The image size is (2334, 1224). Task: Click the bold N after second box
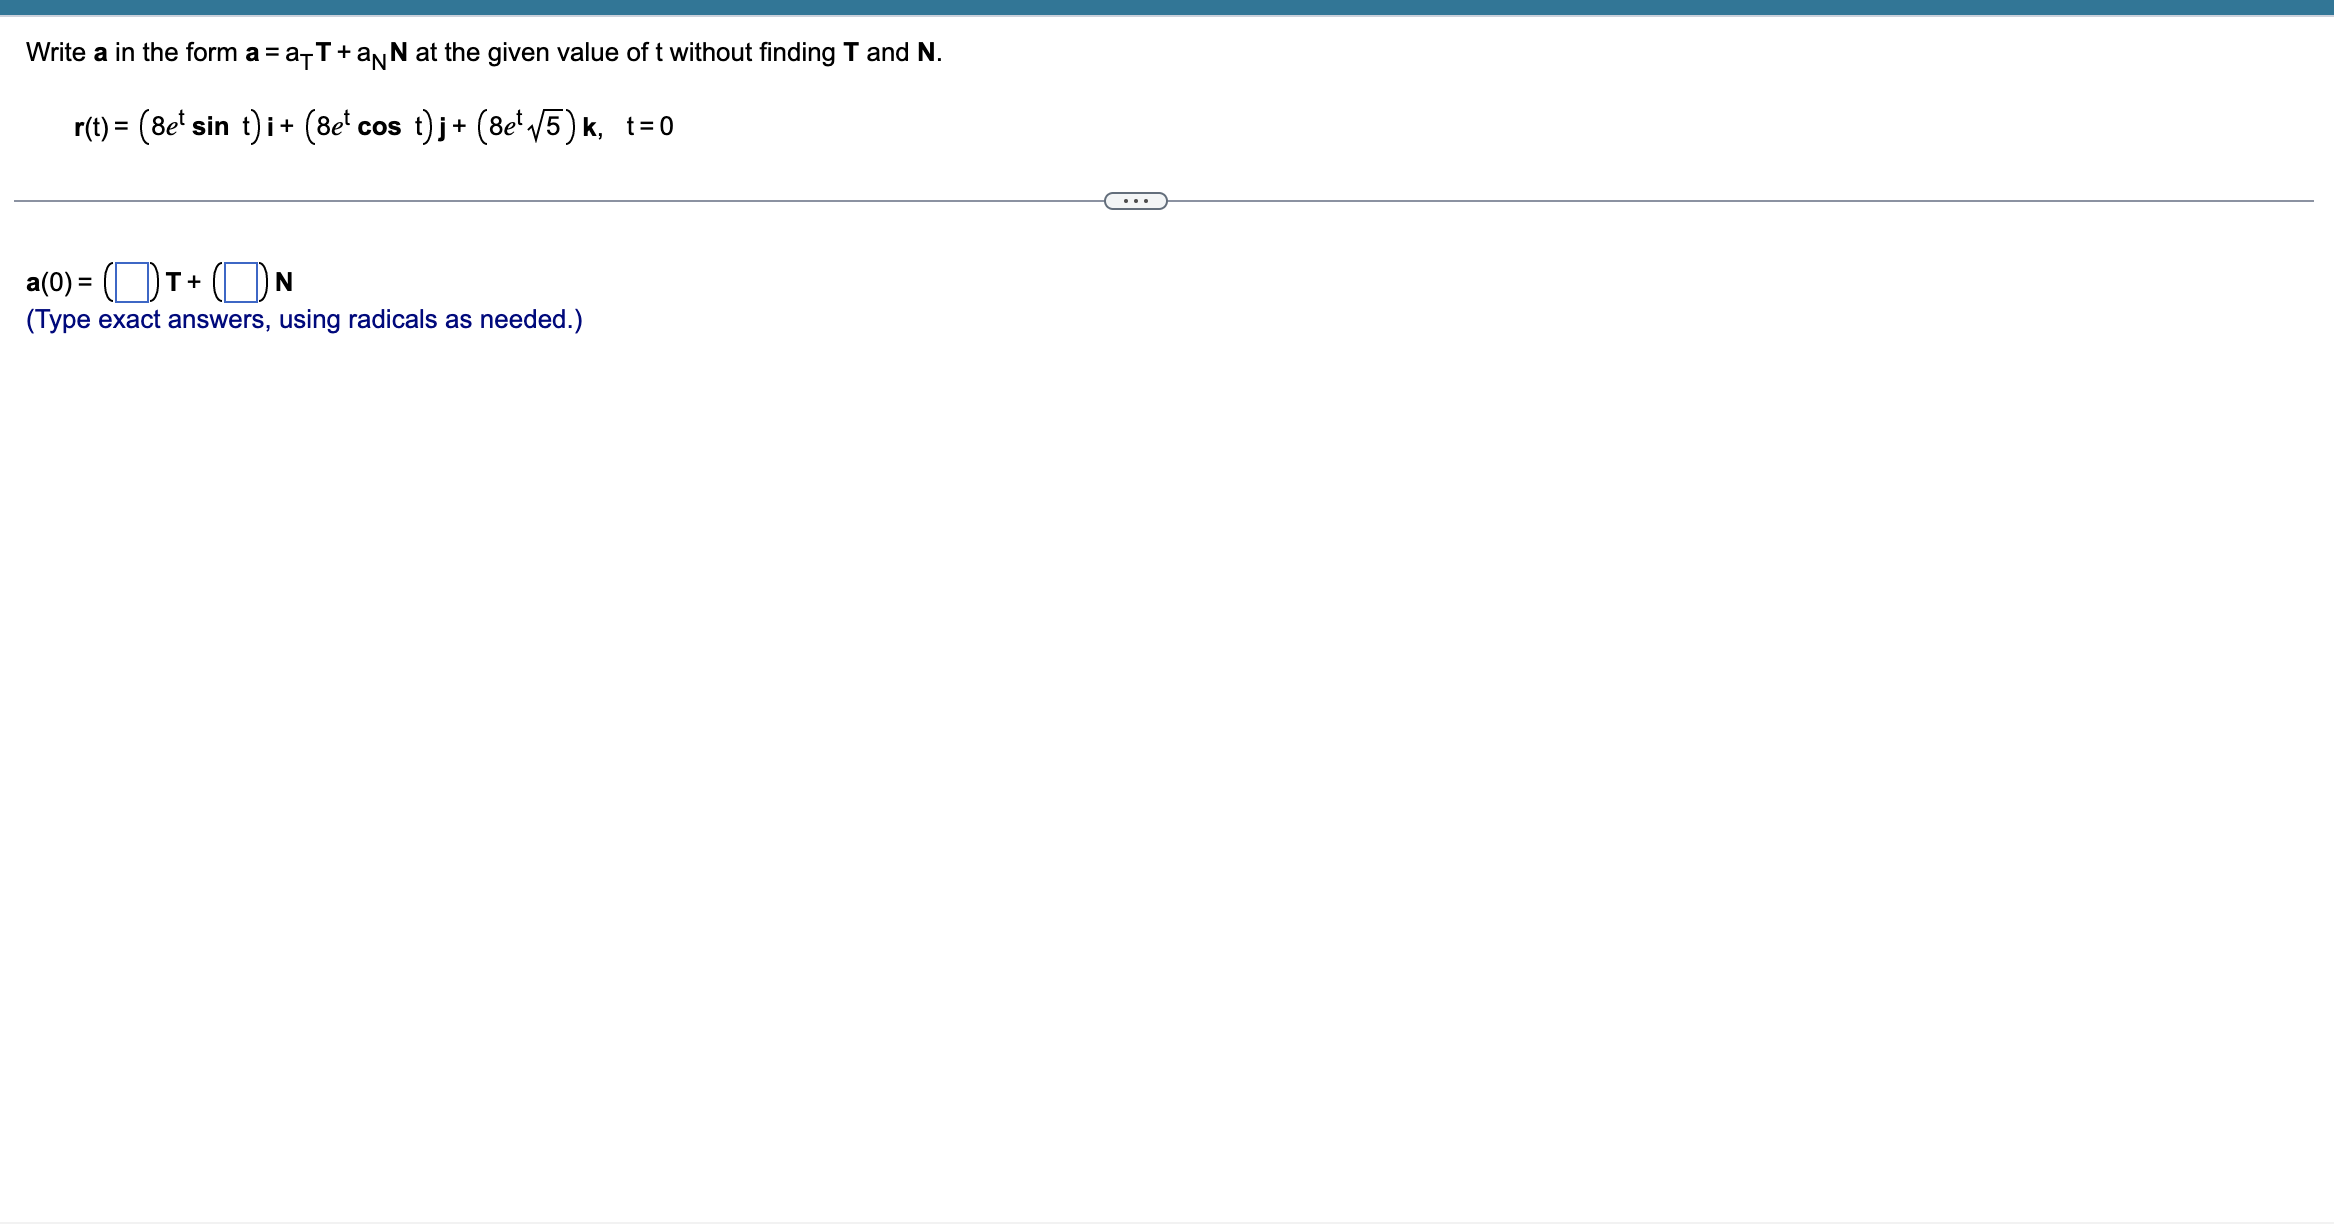(x=283, y=282)
